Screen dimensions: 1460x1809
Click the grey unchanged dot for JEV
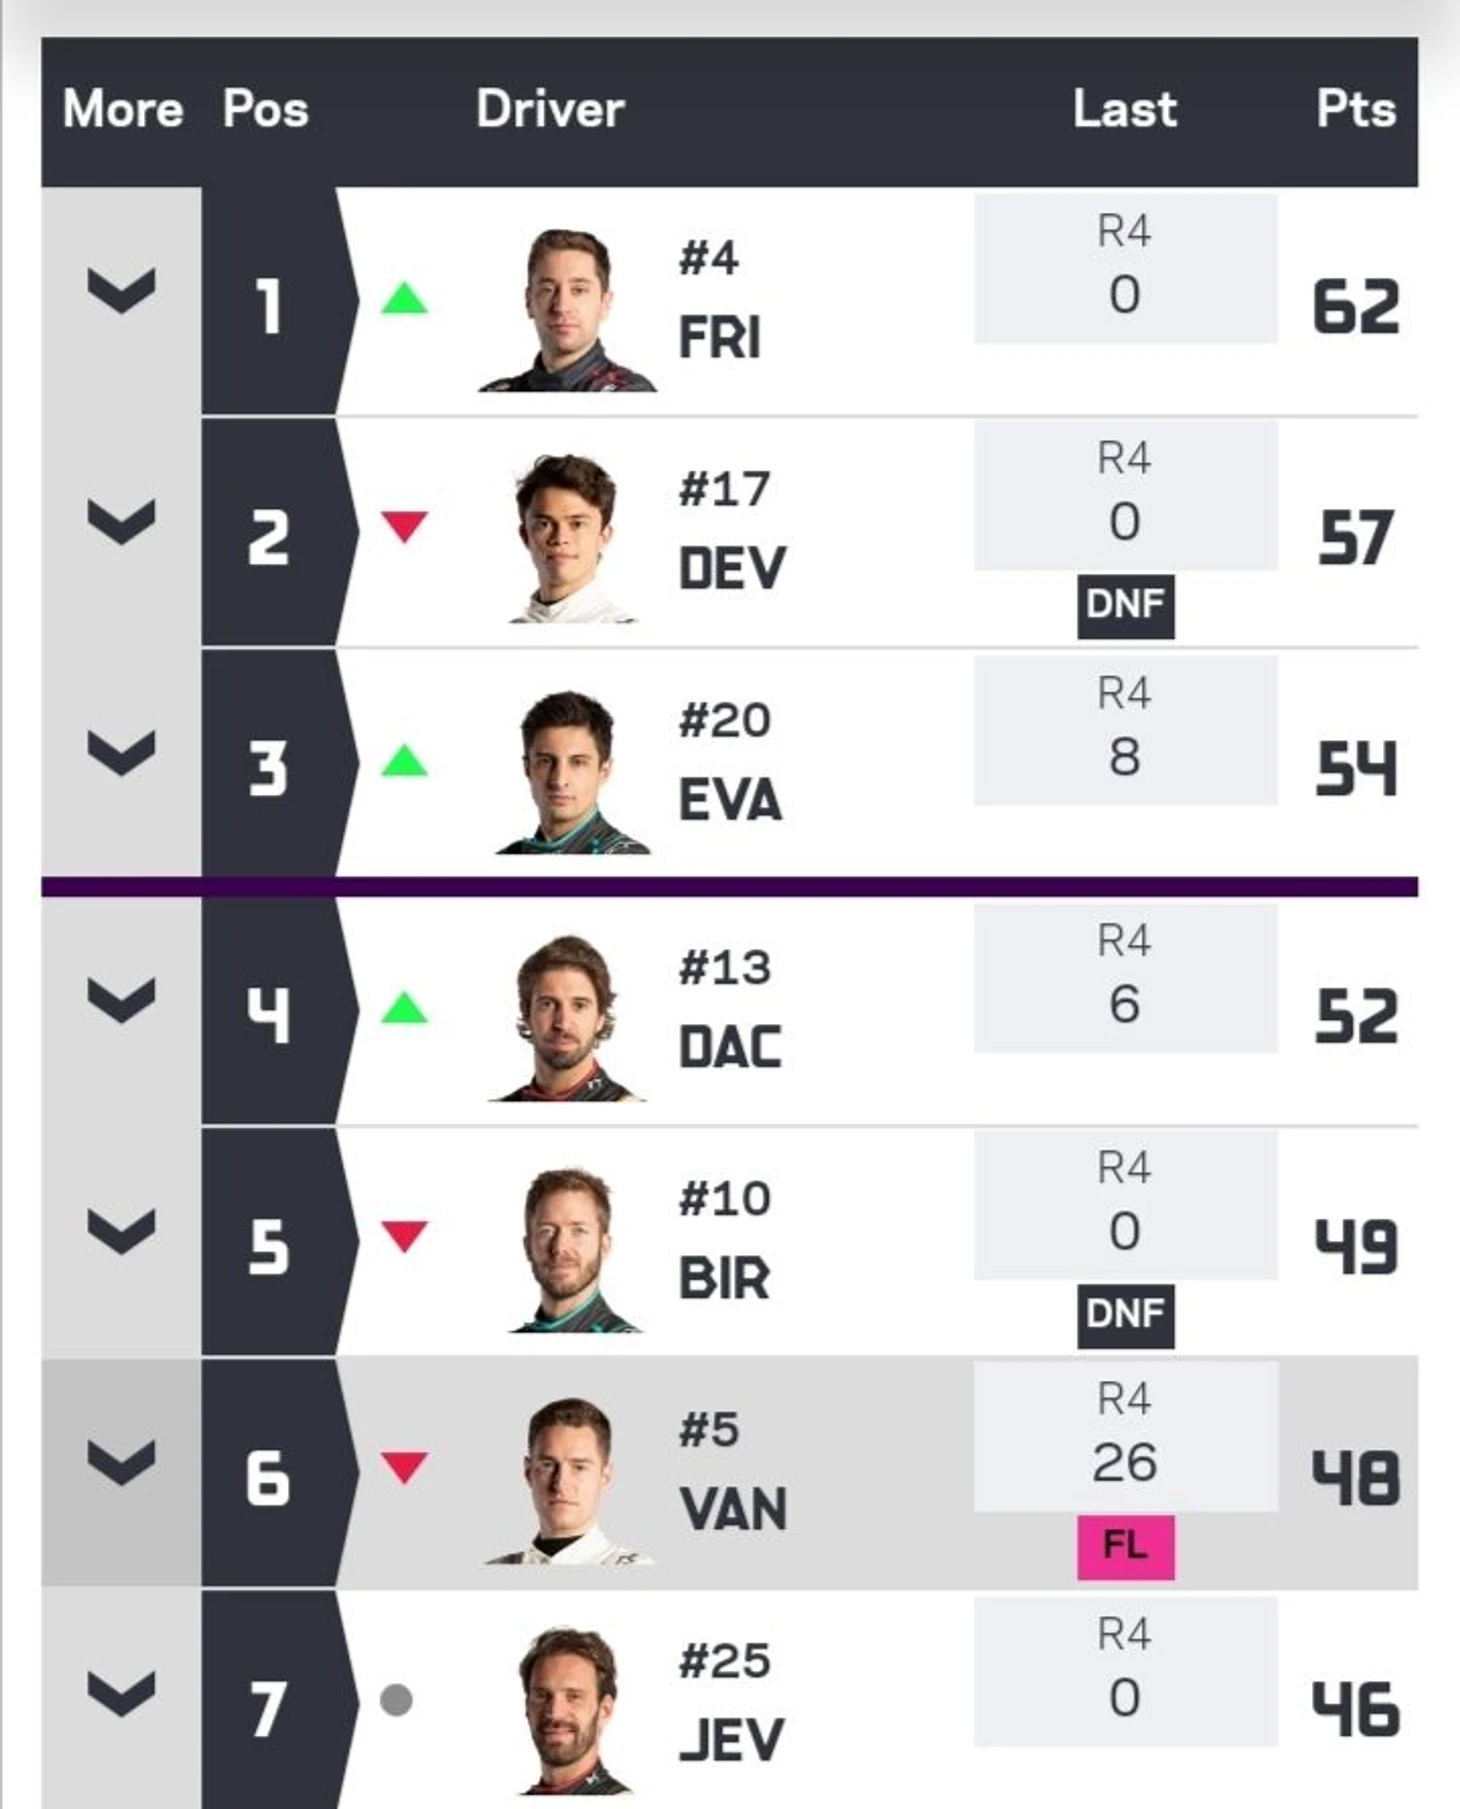pos(396,1699)
